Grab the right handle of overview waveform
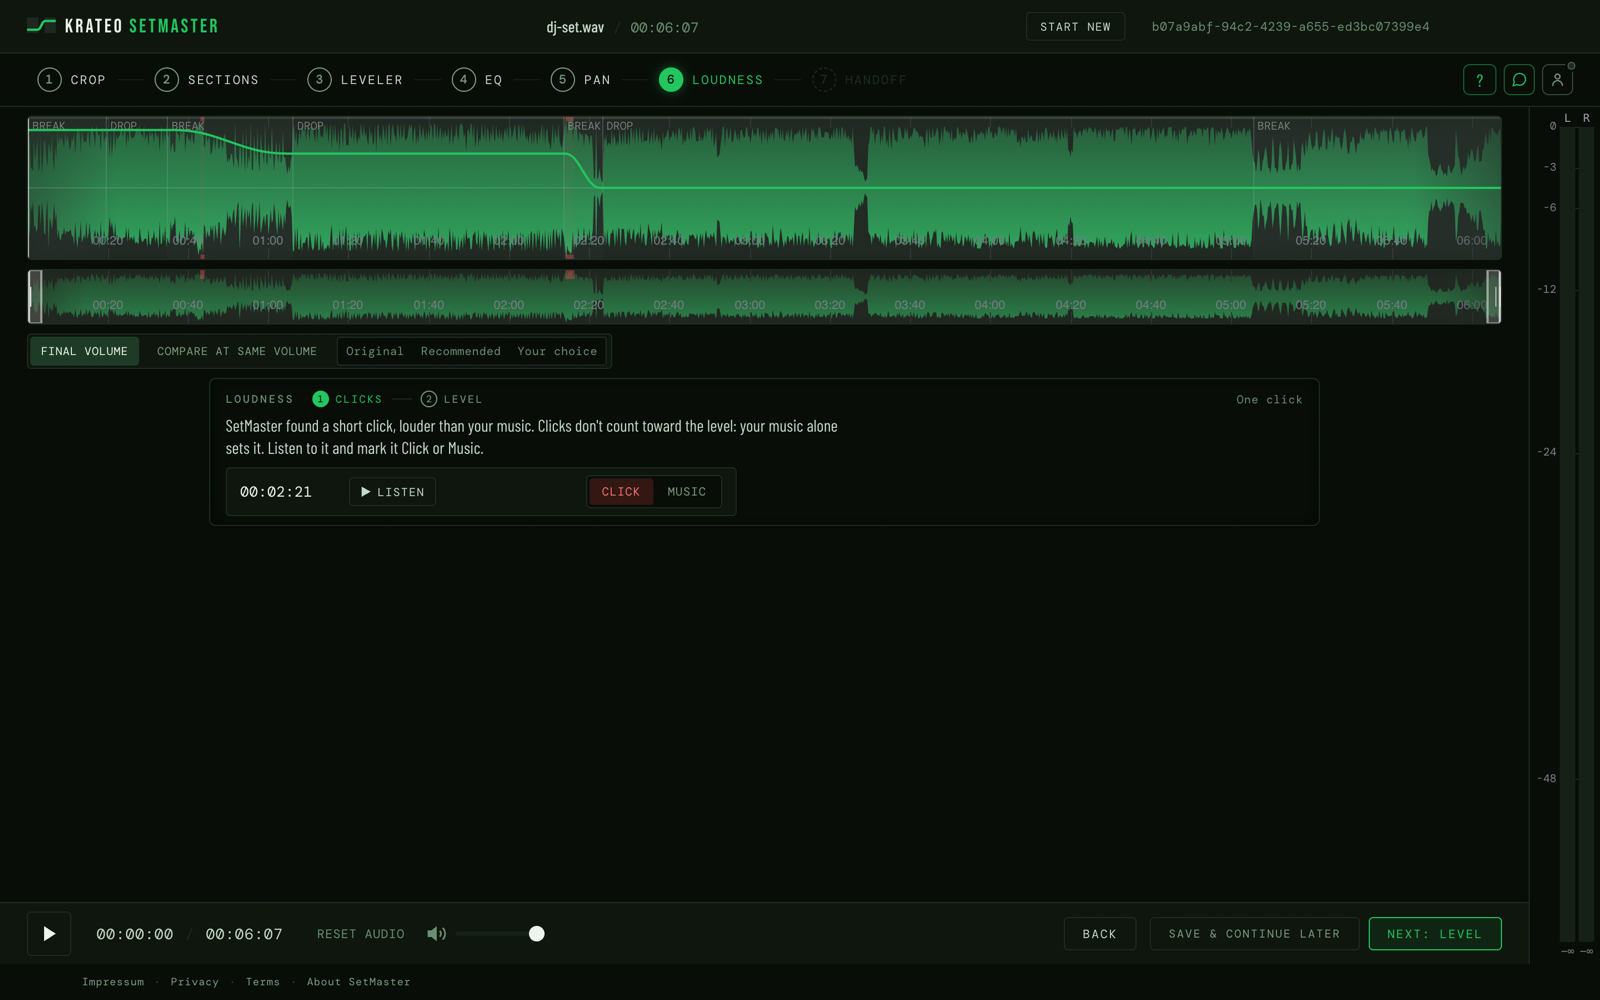 point(1494,296)
